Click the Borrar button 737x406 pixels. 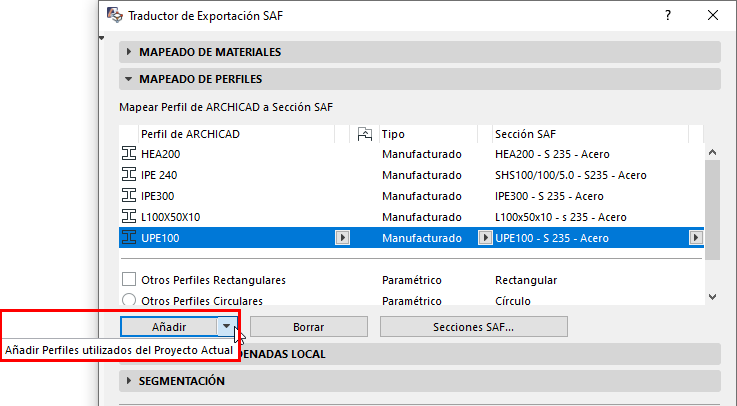pos(308,326)
